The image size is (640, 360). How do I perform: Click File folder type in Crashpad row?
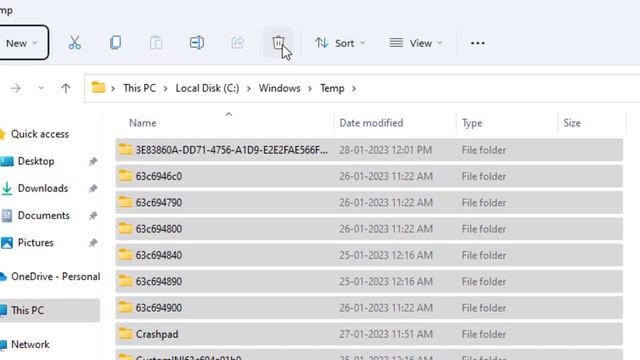[484, 334]
